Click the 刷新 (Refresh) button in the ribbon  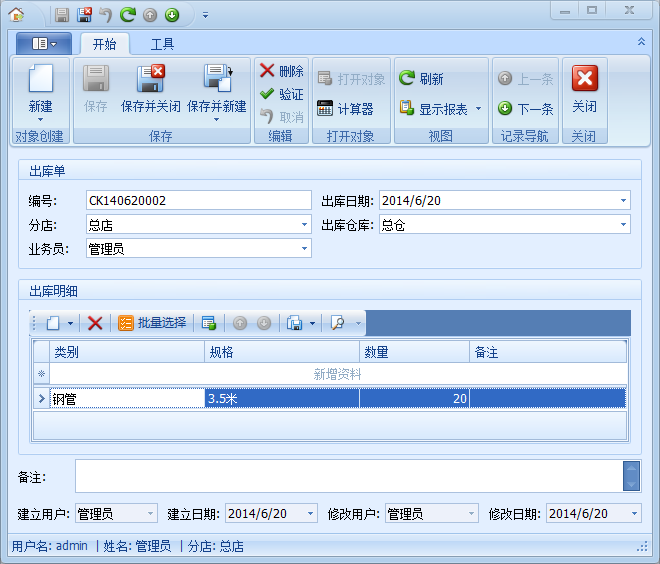421,79
